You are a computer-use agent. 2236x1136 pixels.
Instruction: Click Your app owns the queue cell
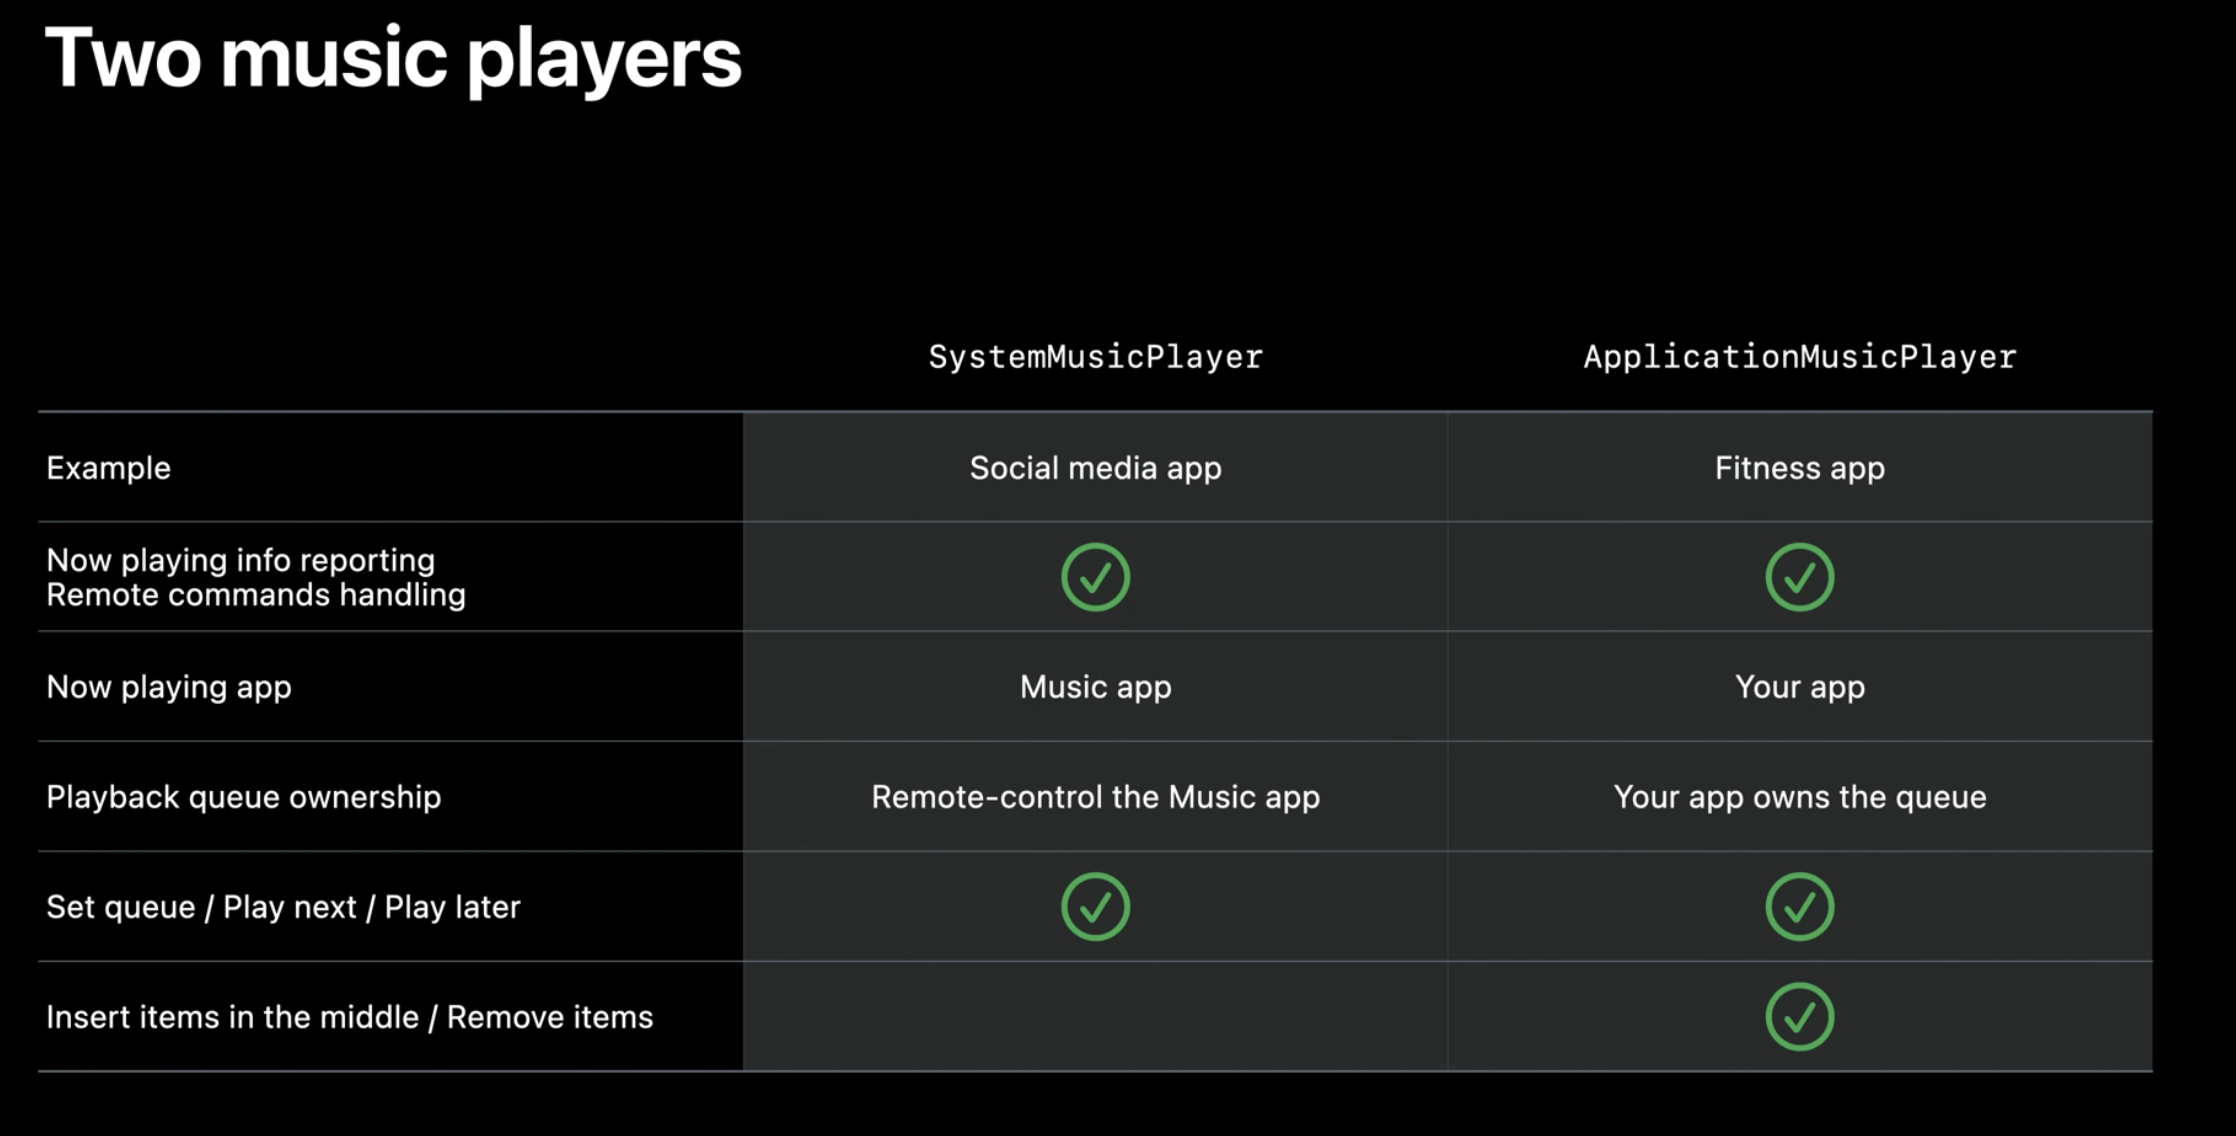tap(1799, 797)
